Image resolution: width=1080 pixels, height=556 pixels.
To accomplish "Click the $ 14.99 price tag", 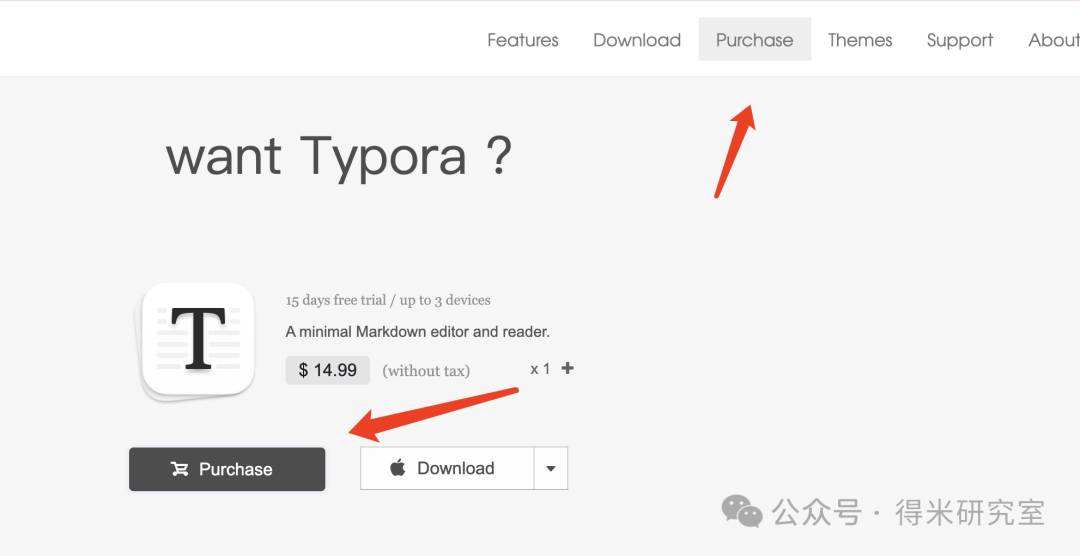I will [x=328, y=370].
